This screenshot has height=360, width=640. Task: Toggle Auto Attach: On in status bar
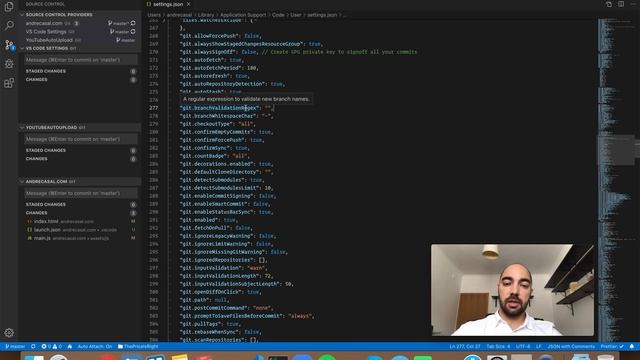tap(95, 347)
